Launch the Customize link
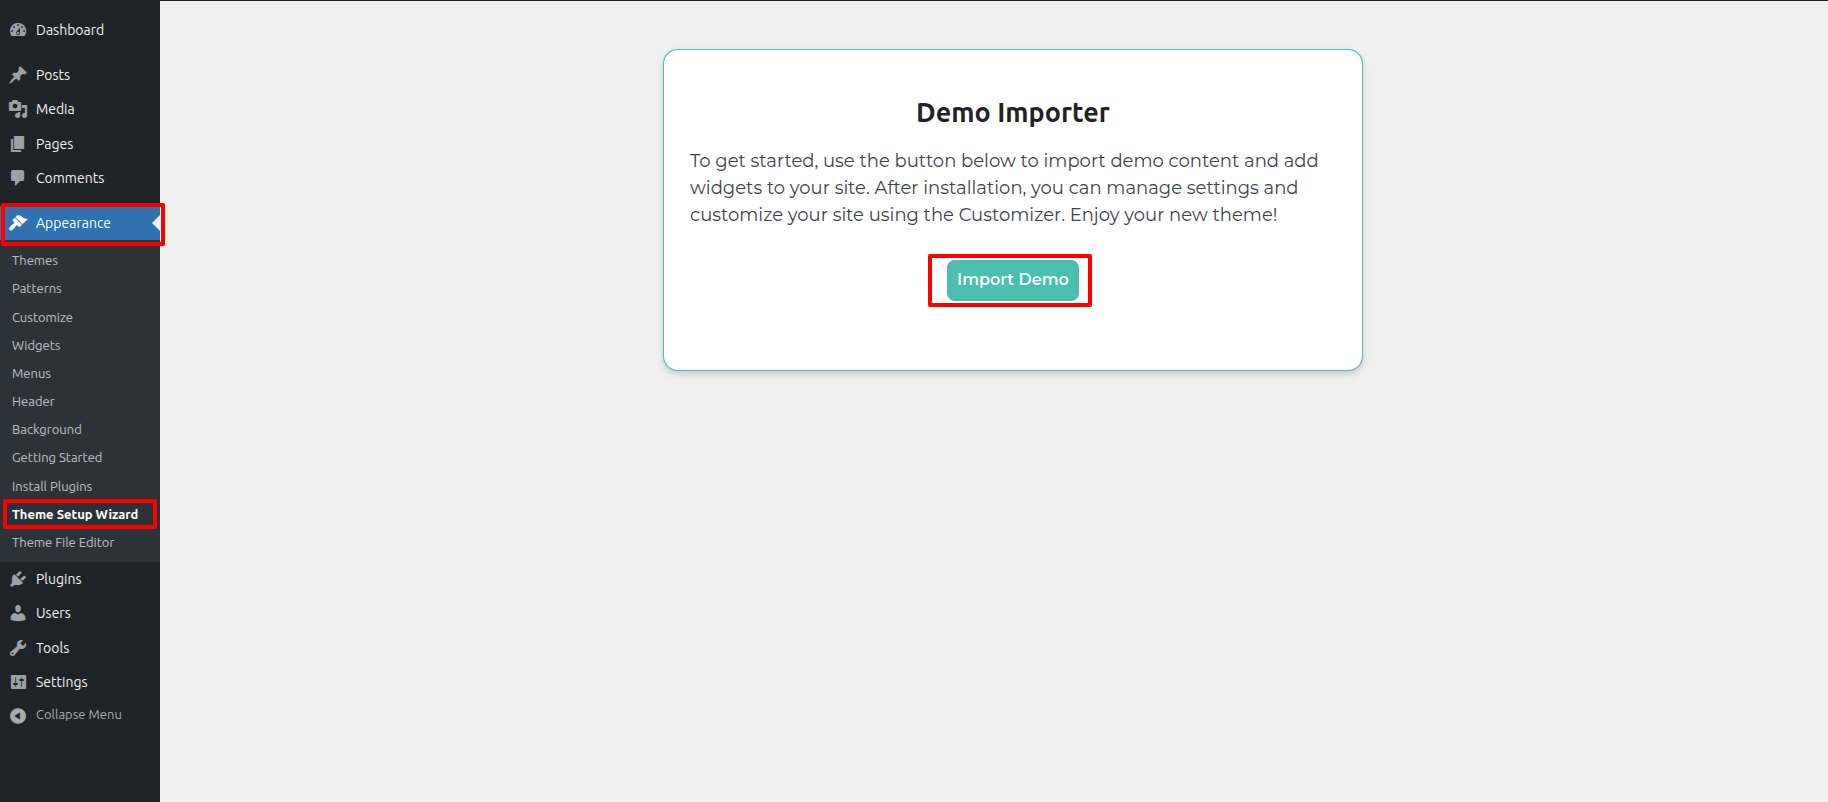This screenshot has width=1828, height=802. (x=42, y=318)
